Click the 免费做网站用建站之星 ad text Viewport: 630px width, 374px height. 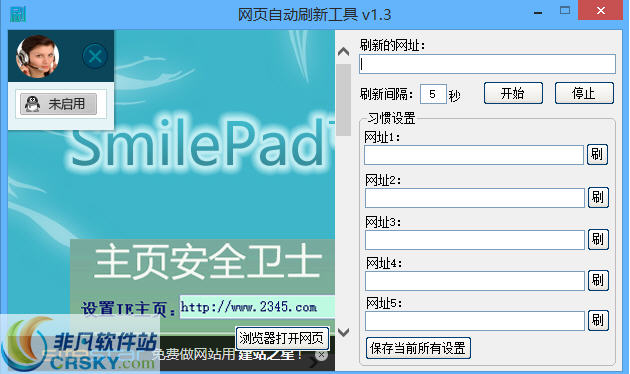[x=227, y=354]
